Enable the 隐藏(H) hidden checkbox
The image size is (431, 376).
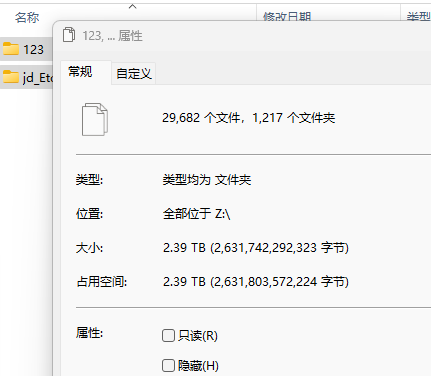coord(168,365)
